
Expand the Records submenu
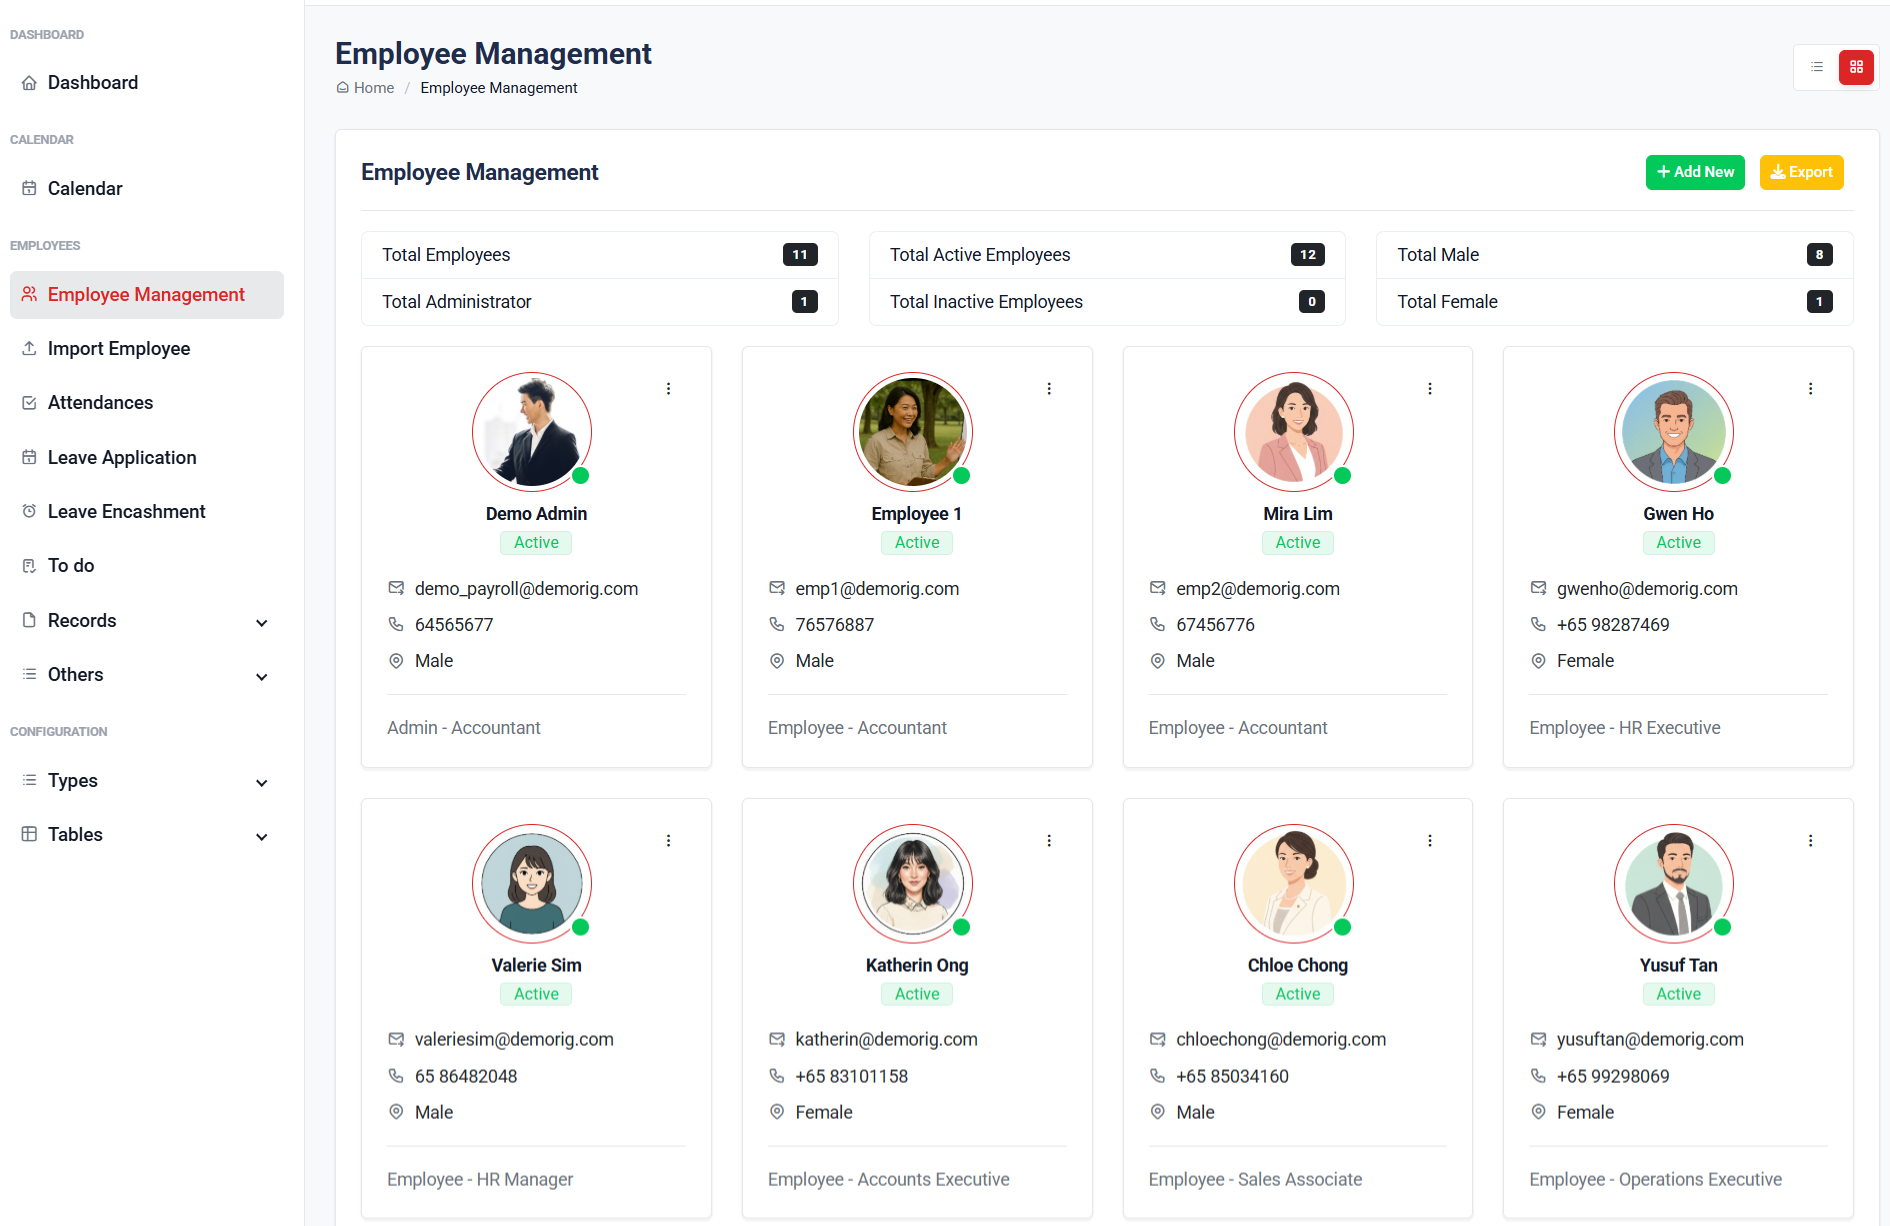[x=262, y=622]
